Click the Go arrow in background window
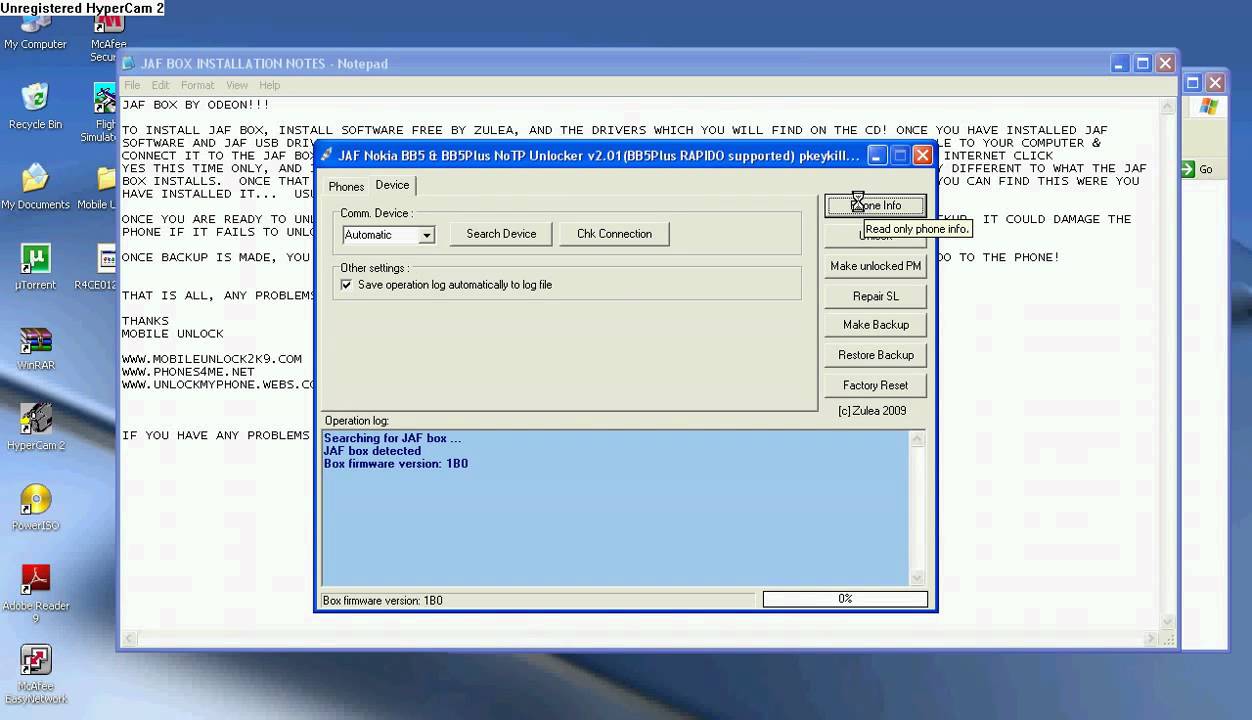This screenshot has height=720, width=1252. coord(1188,169)
